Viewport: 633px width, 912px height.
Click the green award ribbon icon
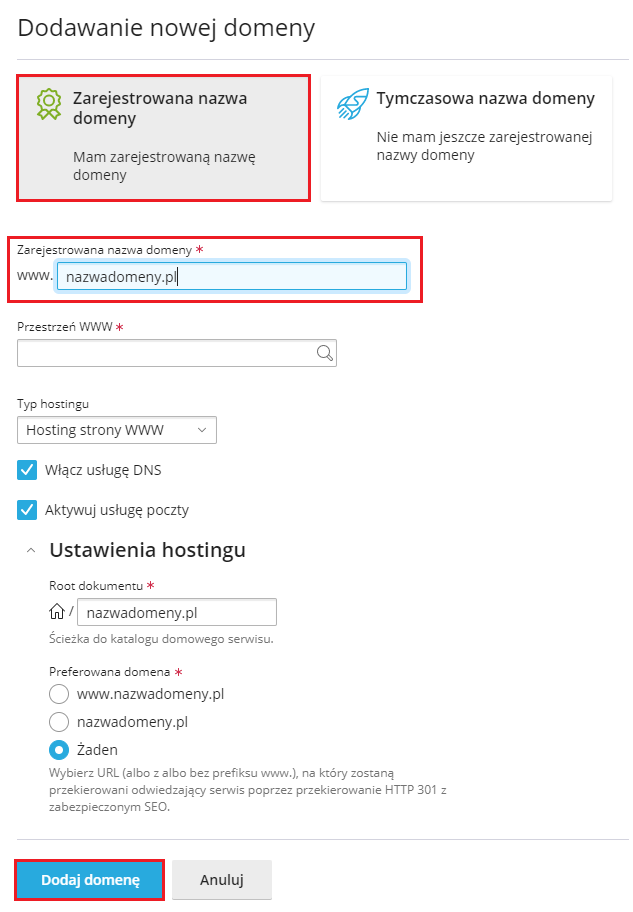pyautogui.click(x=49, y=104)
